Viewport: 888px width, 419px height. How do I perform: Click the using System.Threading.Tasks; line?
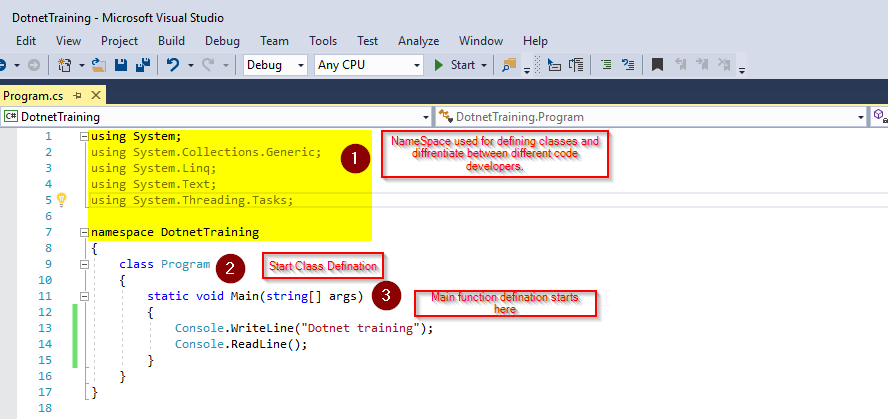(x=192, y=200)
